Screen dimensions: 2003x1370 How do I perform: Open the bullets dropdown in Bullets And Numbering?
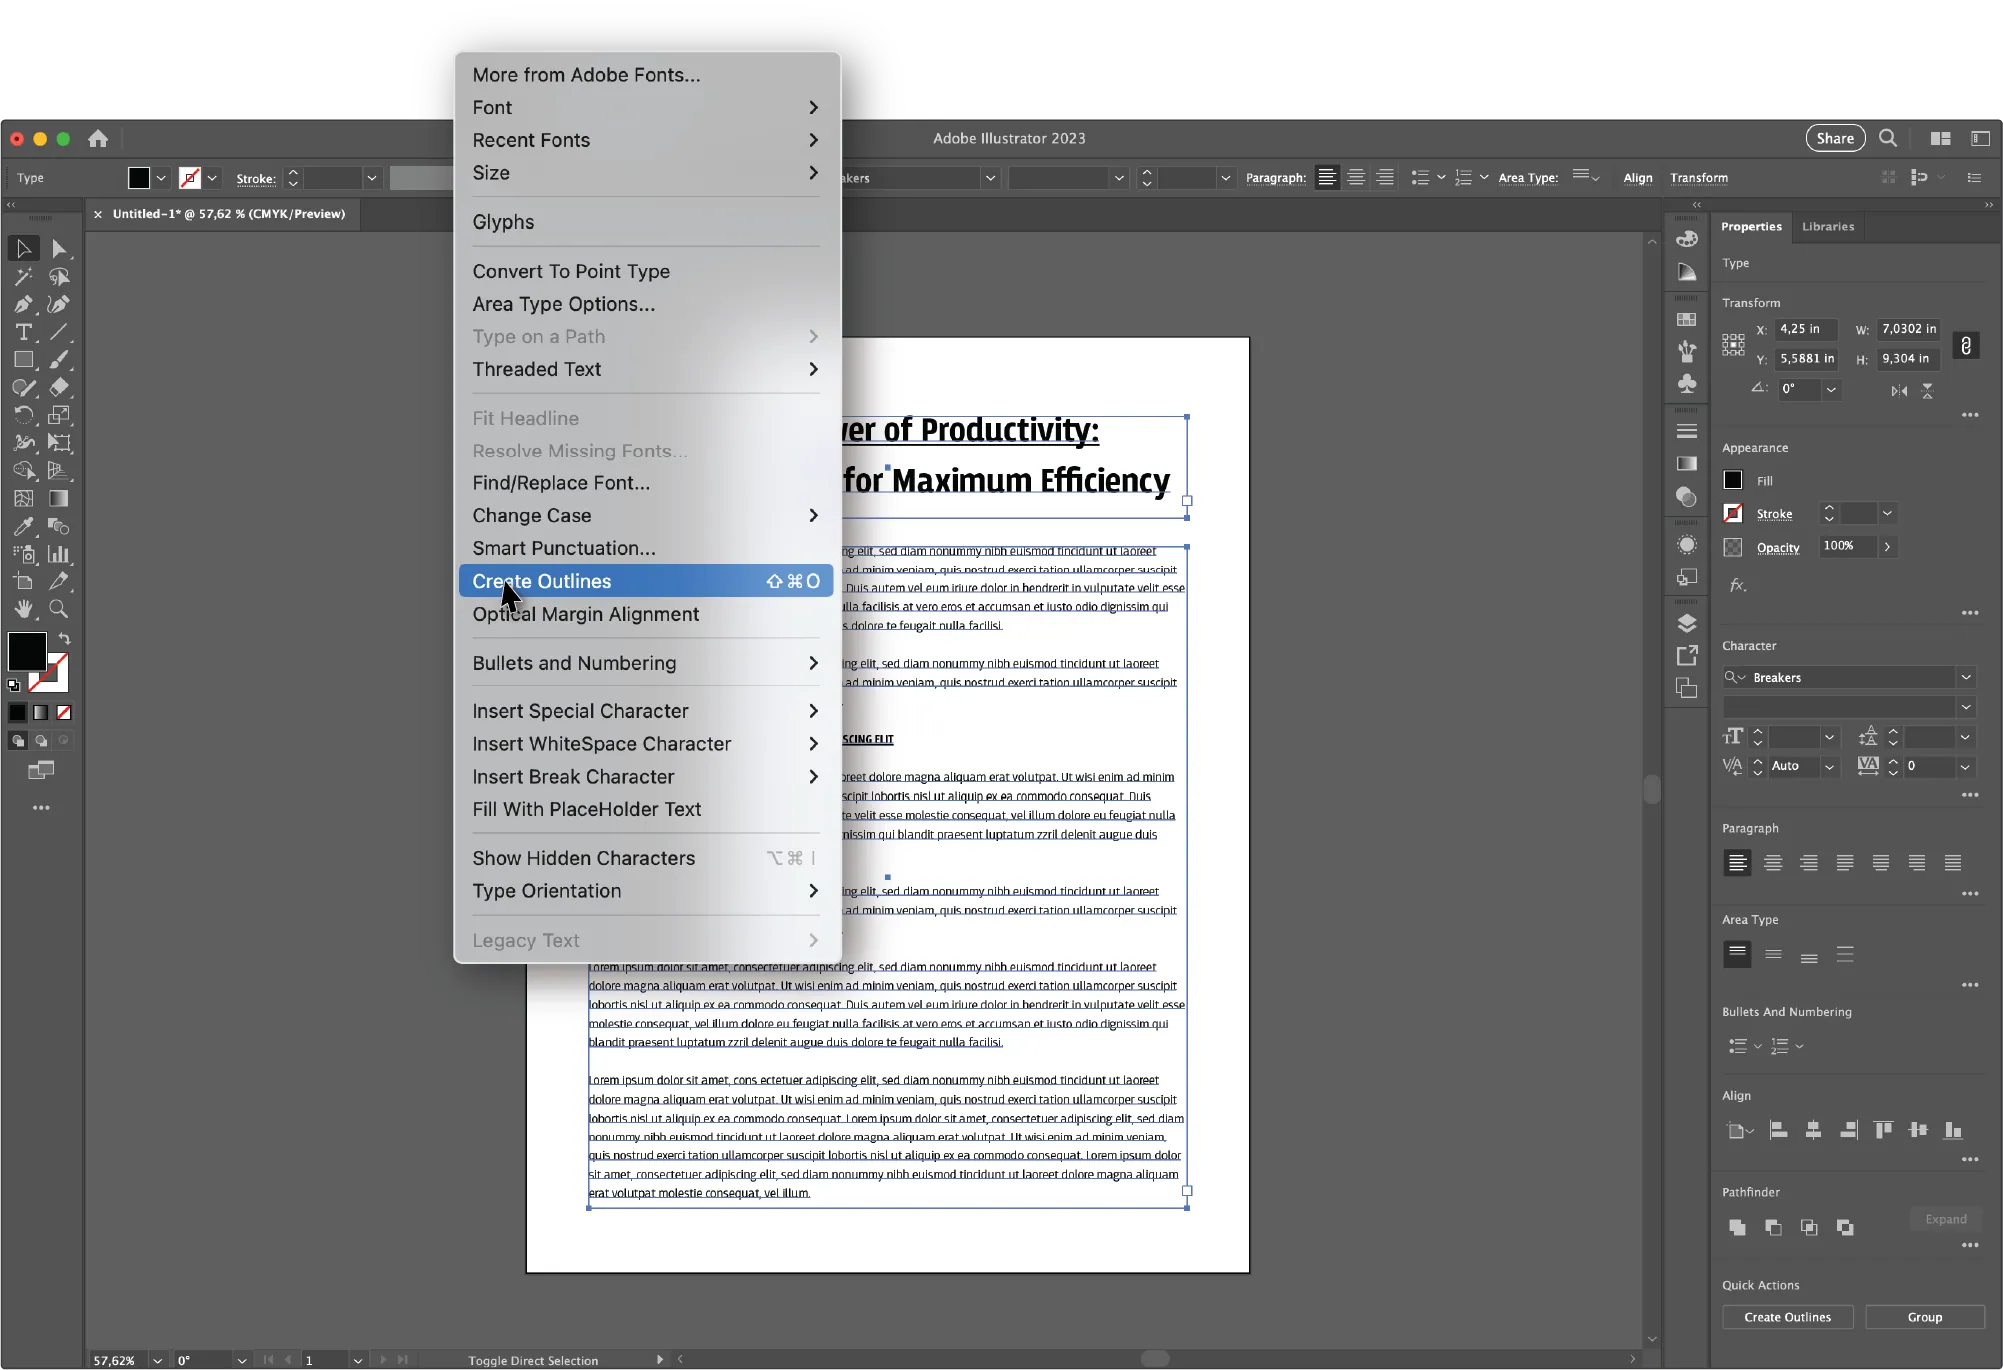coord(1757,1046)
